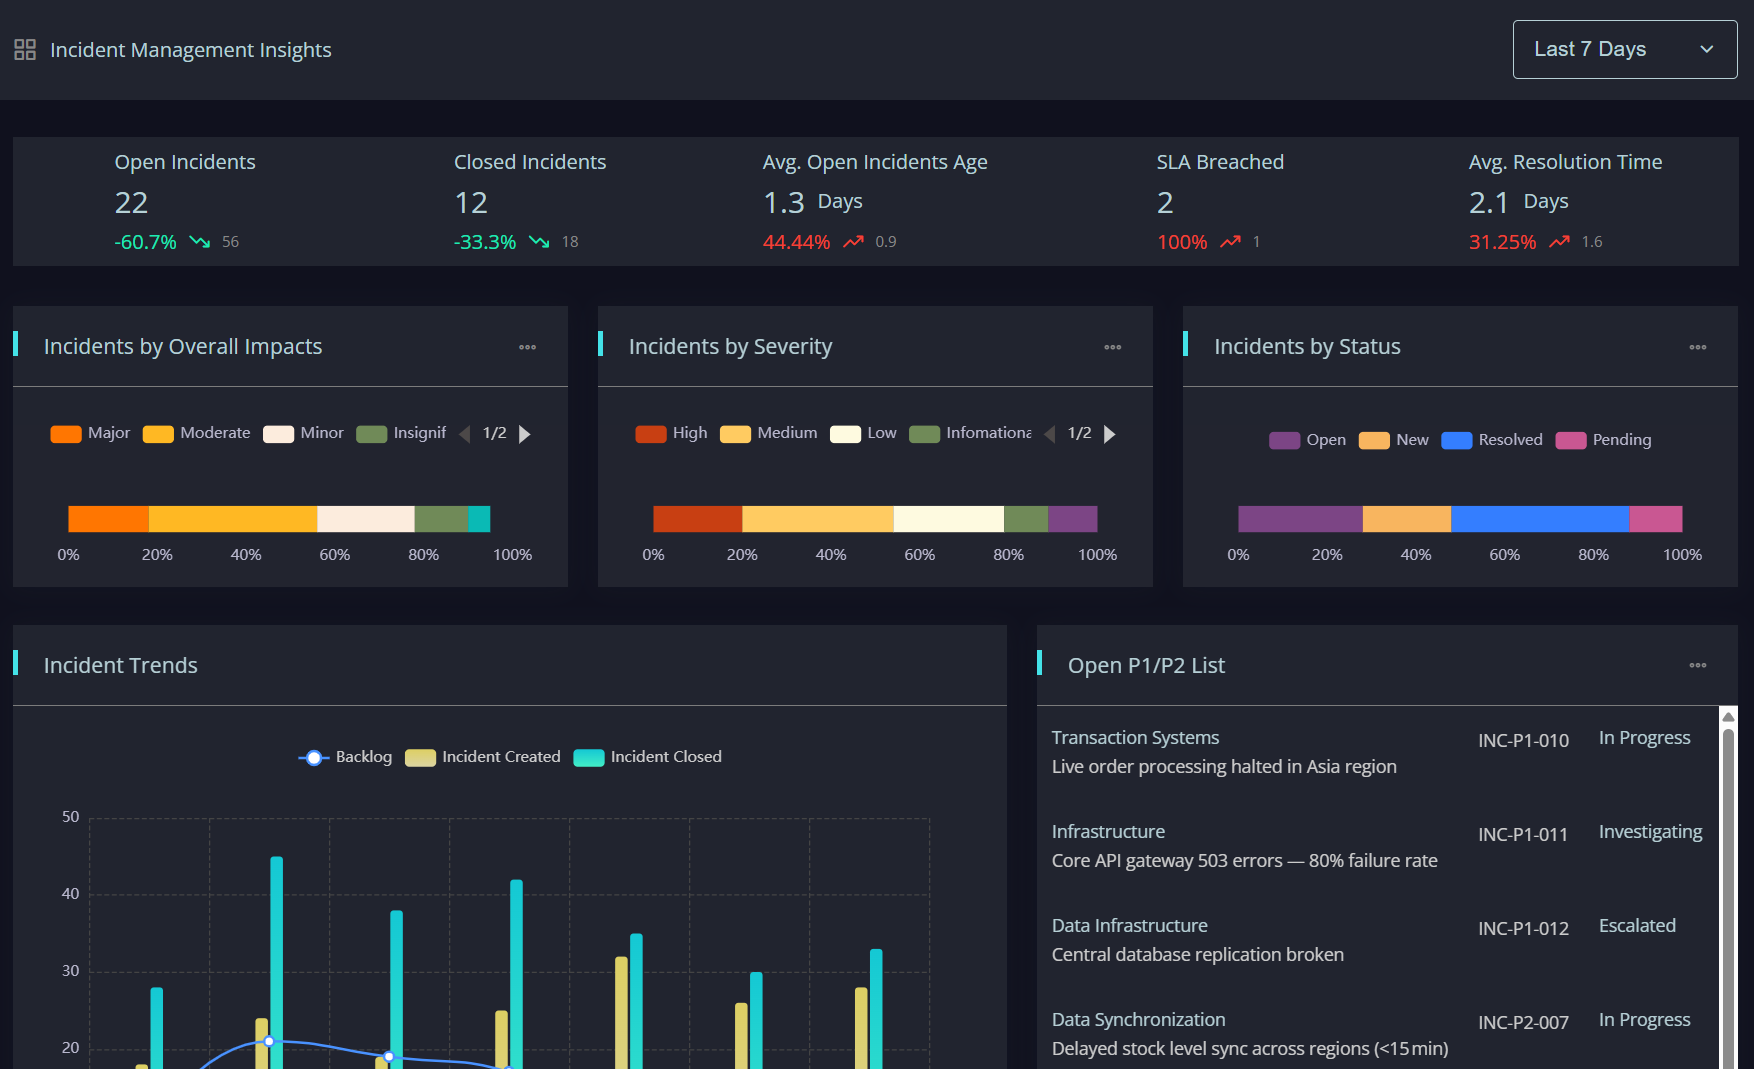Open the Incidents by Status options menu
This screenshot has height=1069, width=1754.
click(1697, 347)
